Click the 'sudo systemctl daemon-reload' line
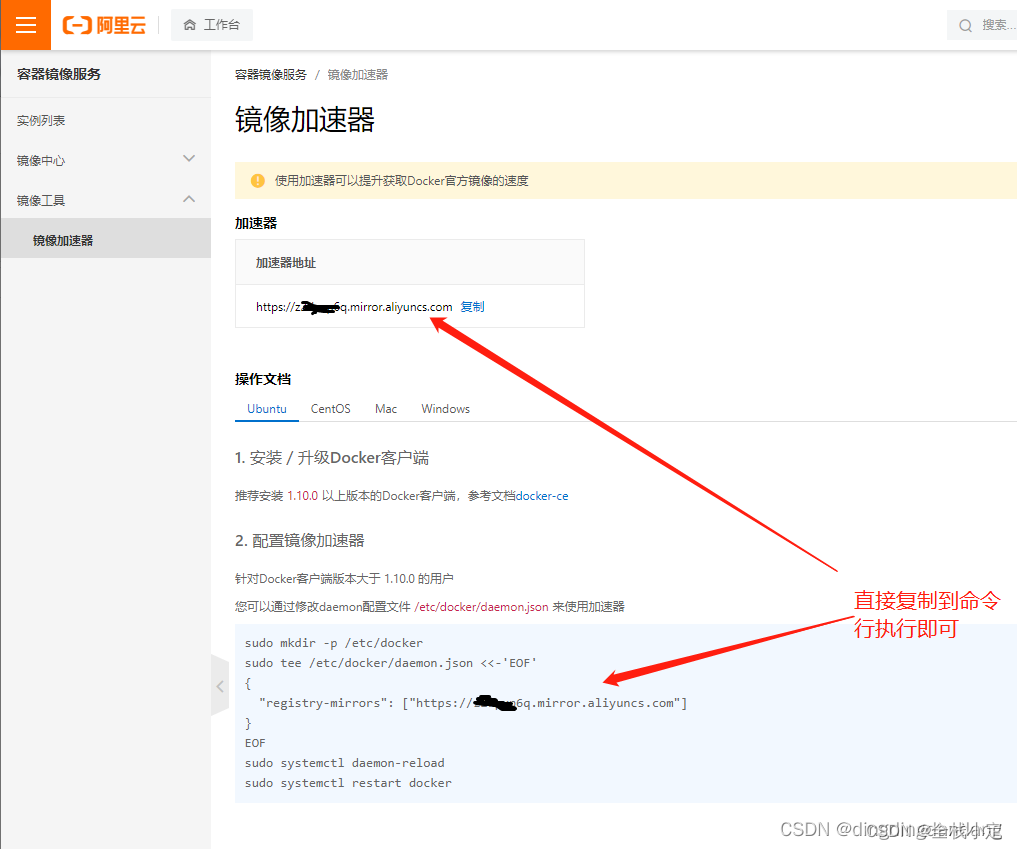The image size is (1017, 849). click(344, 763)
